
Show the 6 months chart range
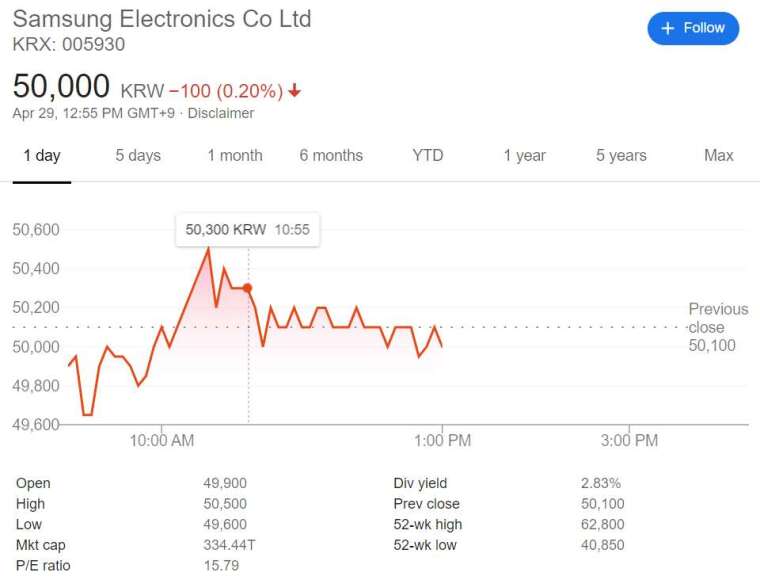pyautogui.click(x=331, y=156)
